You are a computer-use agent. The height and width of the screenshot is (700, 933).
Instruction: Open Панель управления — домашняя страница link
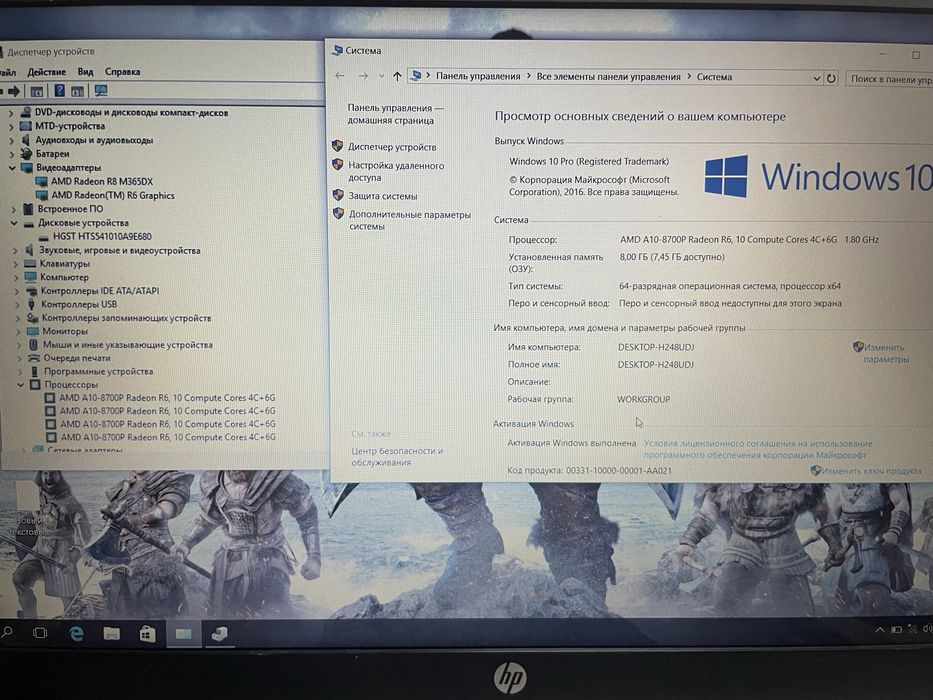[x=396, y=114]
